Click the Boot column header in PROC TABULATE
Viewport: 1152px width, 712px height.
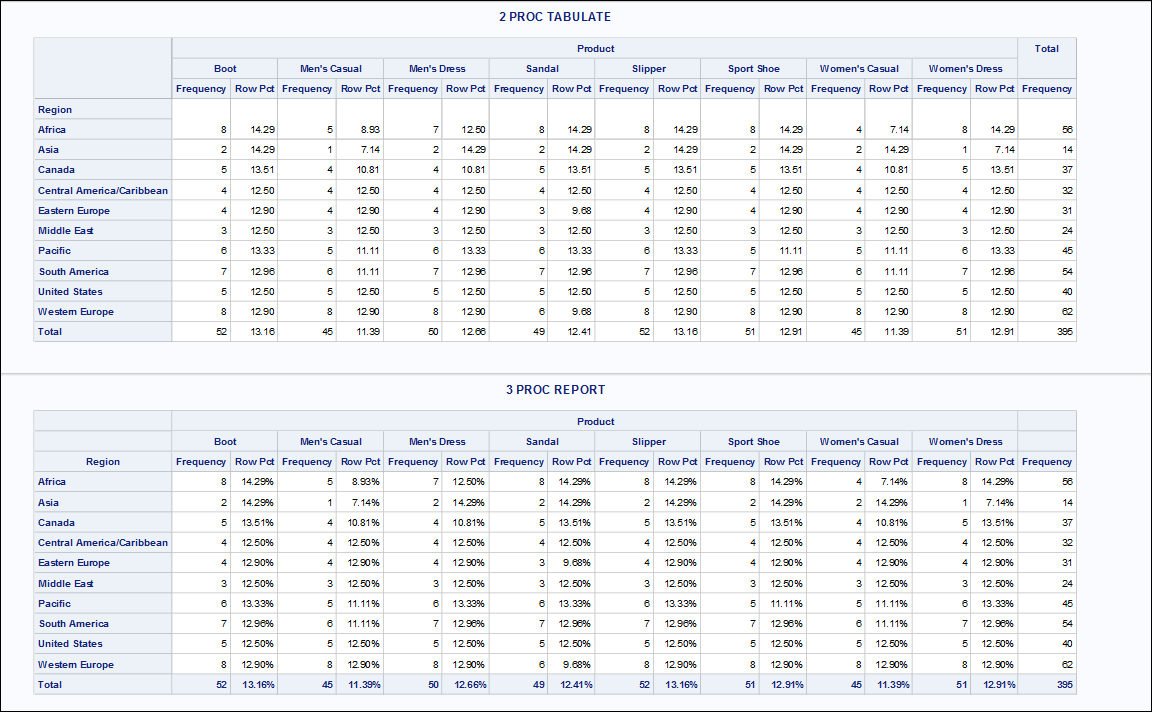(x=225, y=69)
